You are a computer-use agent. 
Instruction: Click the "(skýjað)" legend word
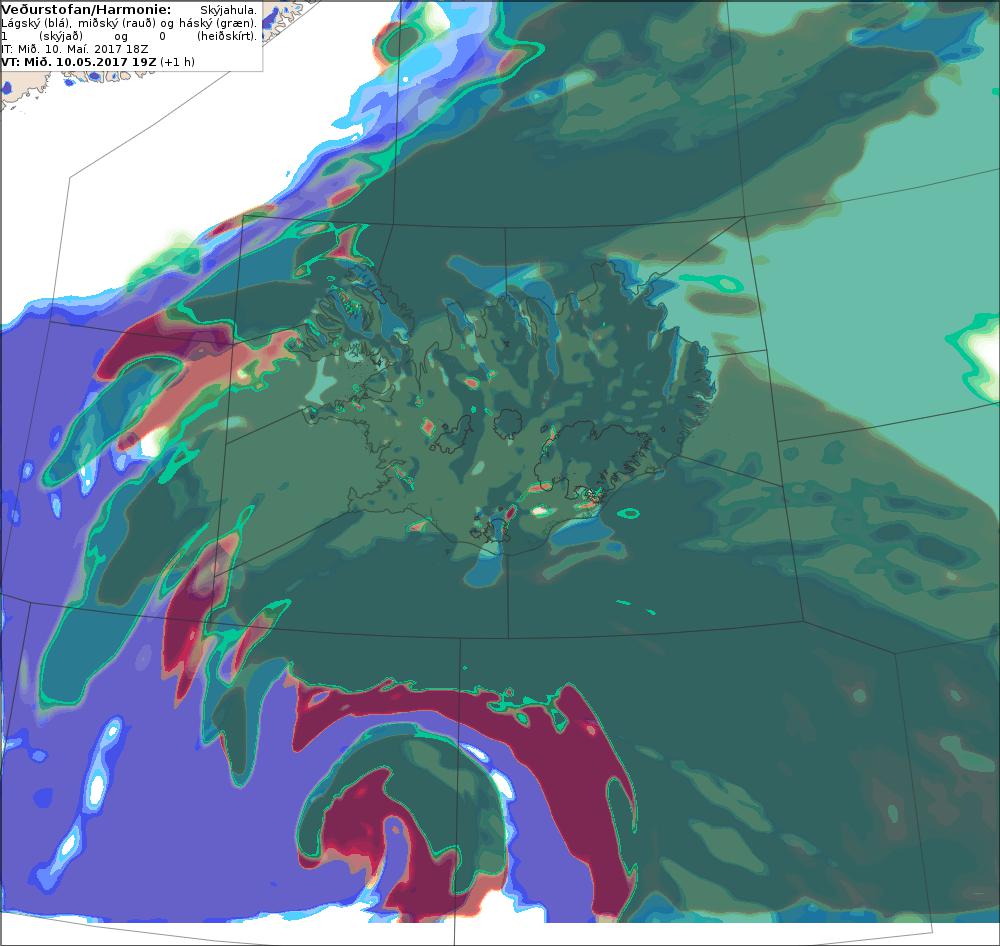(62, 36)
